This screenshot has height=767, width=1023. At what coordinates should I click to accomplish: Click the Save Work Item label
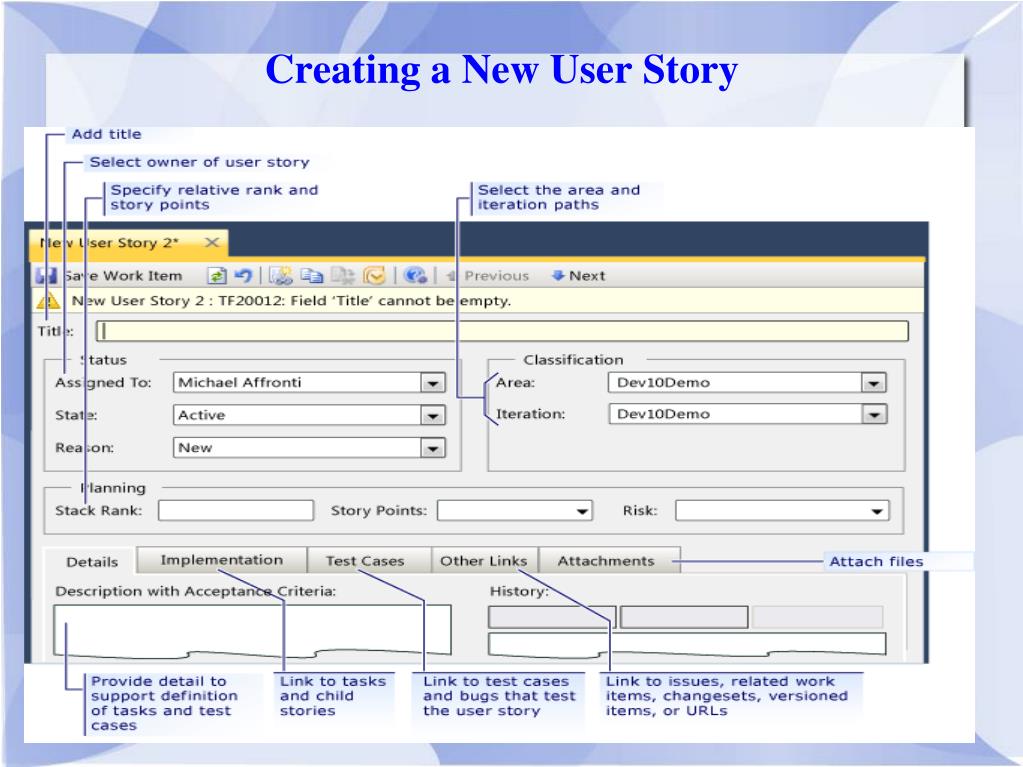pyautogui.click(x=123, y=276)
